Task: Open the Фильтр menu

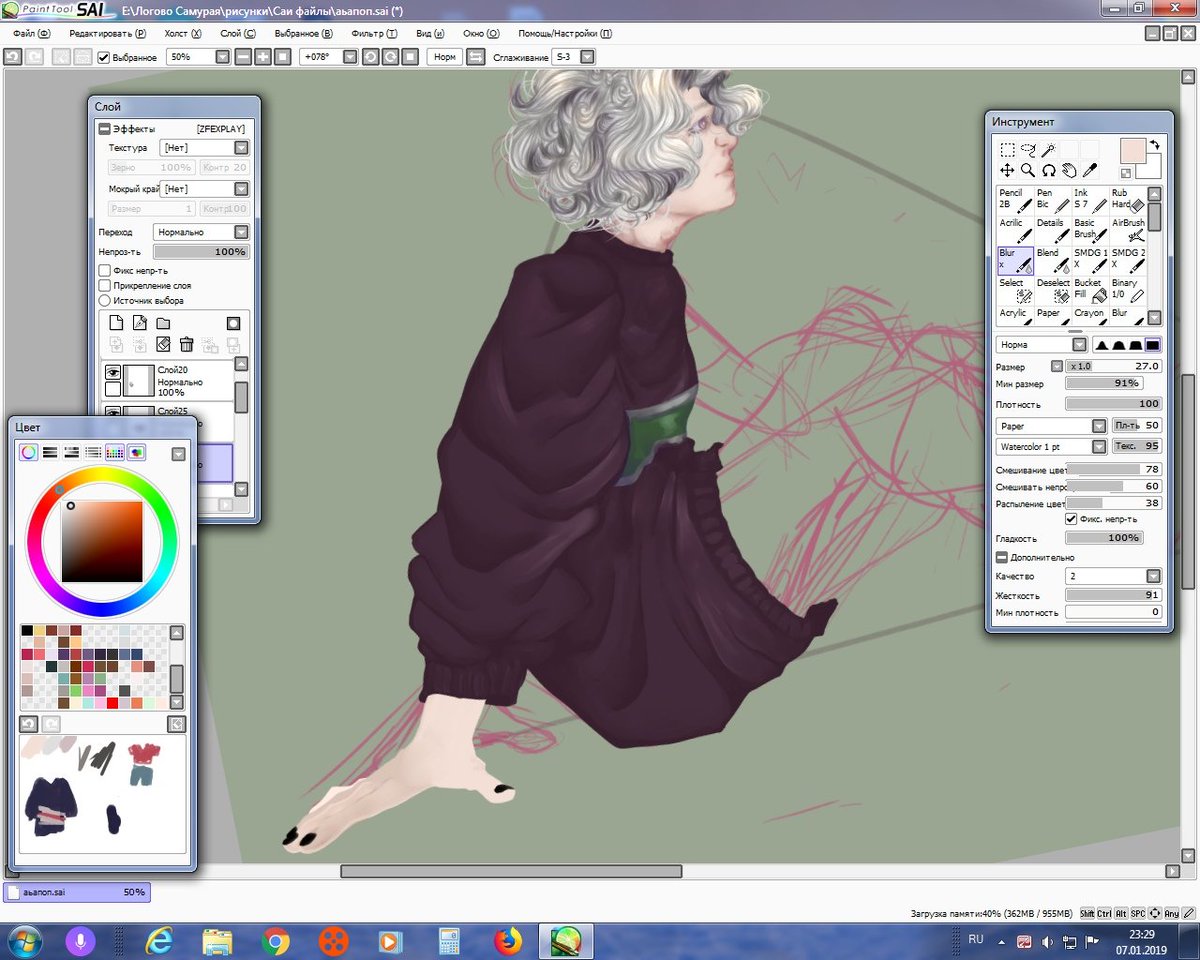Action: tap(375, 33)
